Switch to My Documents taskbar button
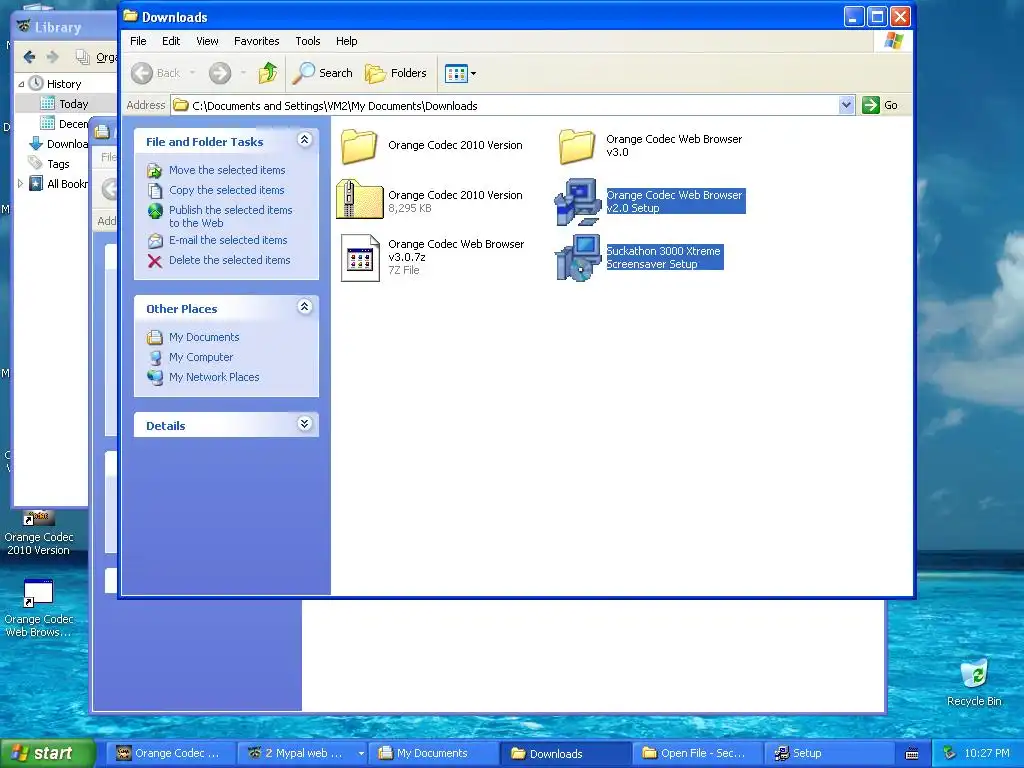This screenshot has height=768, width=1024. point(432,753)
